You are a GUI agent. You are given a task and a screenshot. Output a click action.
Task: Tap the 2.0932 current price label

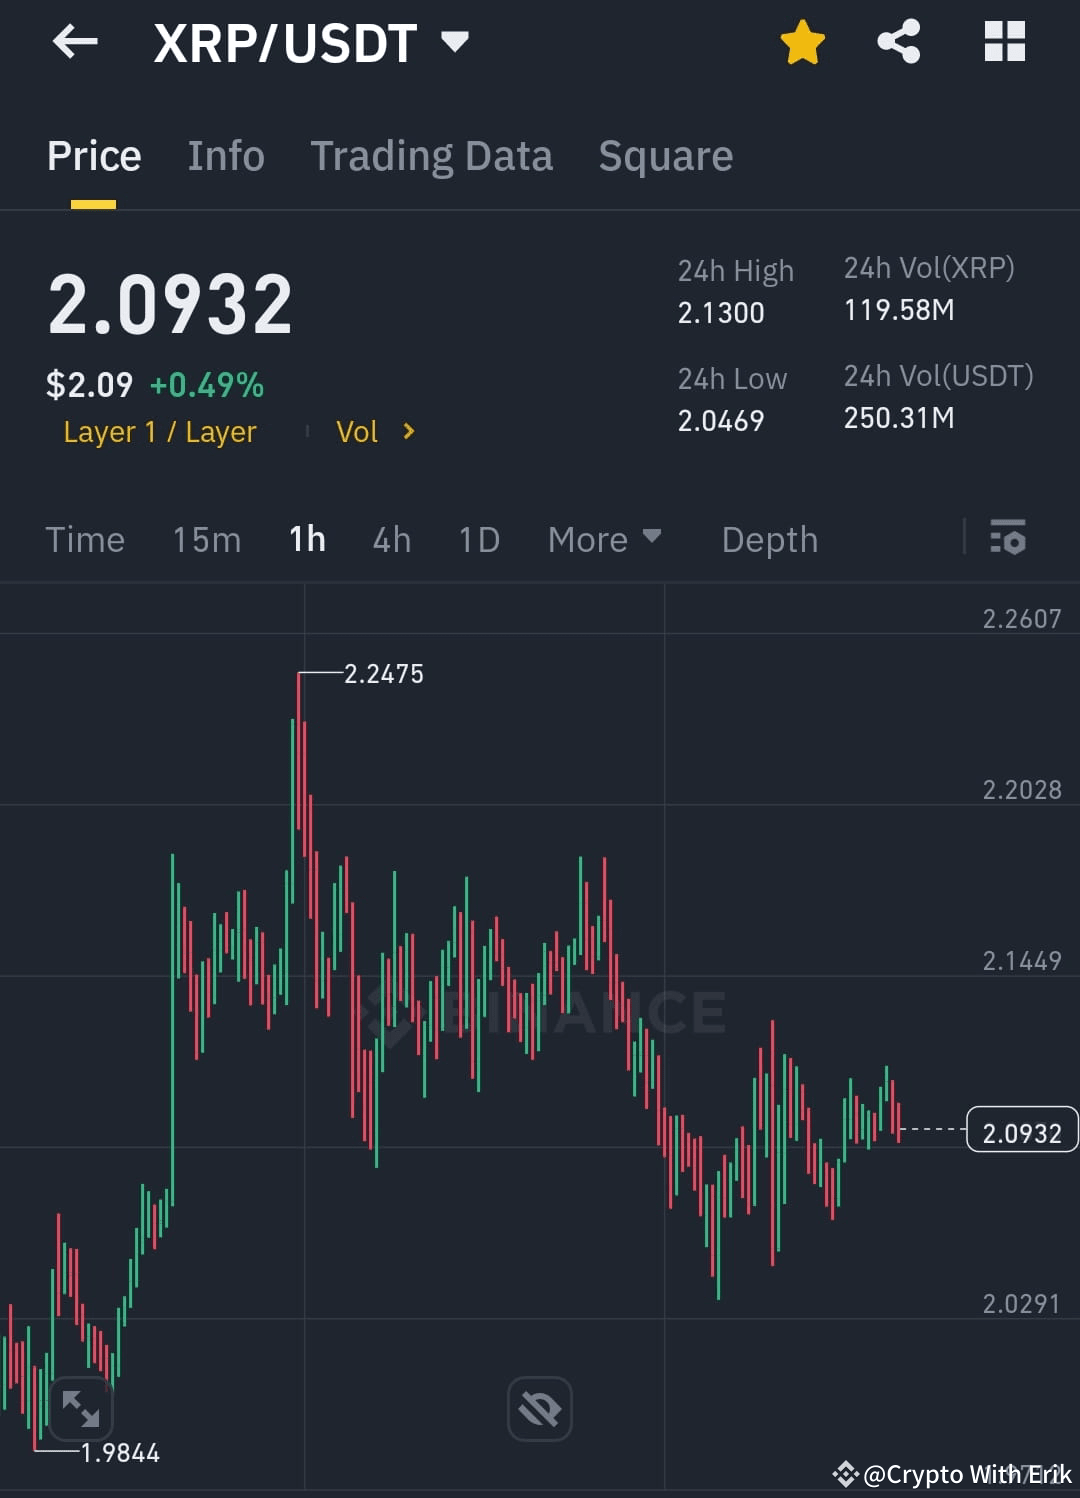[x=1021, y=1131]
